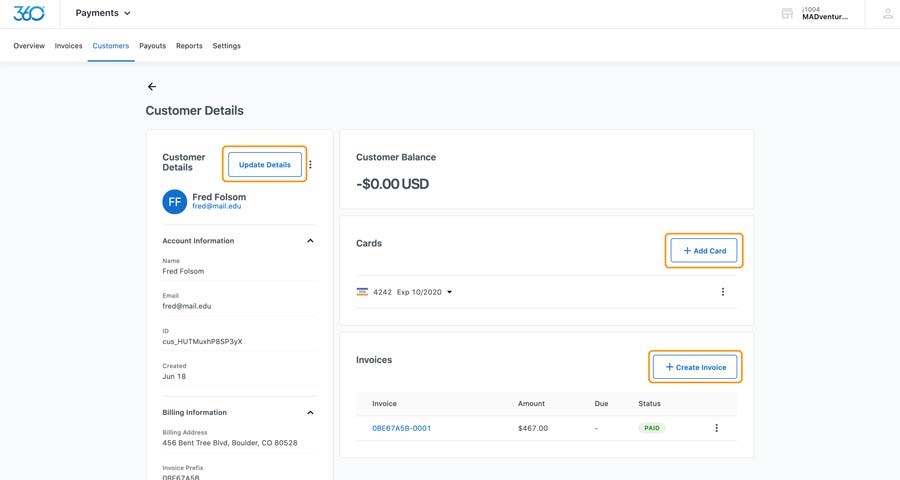Select the Customers tab
This screenshot has height=480, width=900.
point(111,46)
